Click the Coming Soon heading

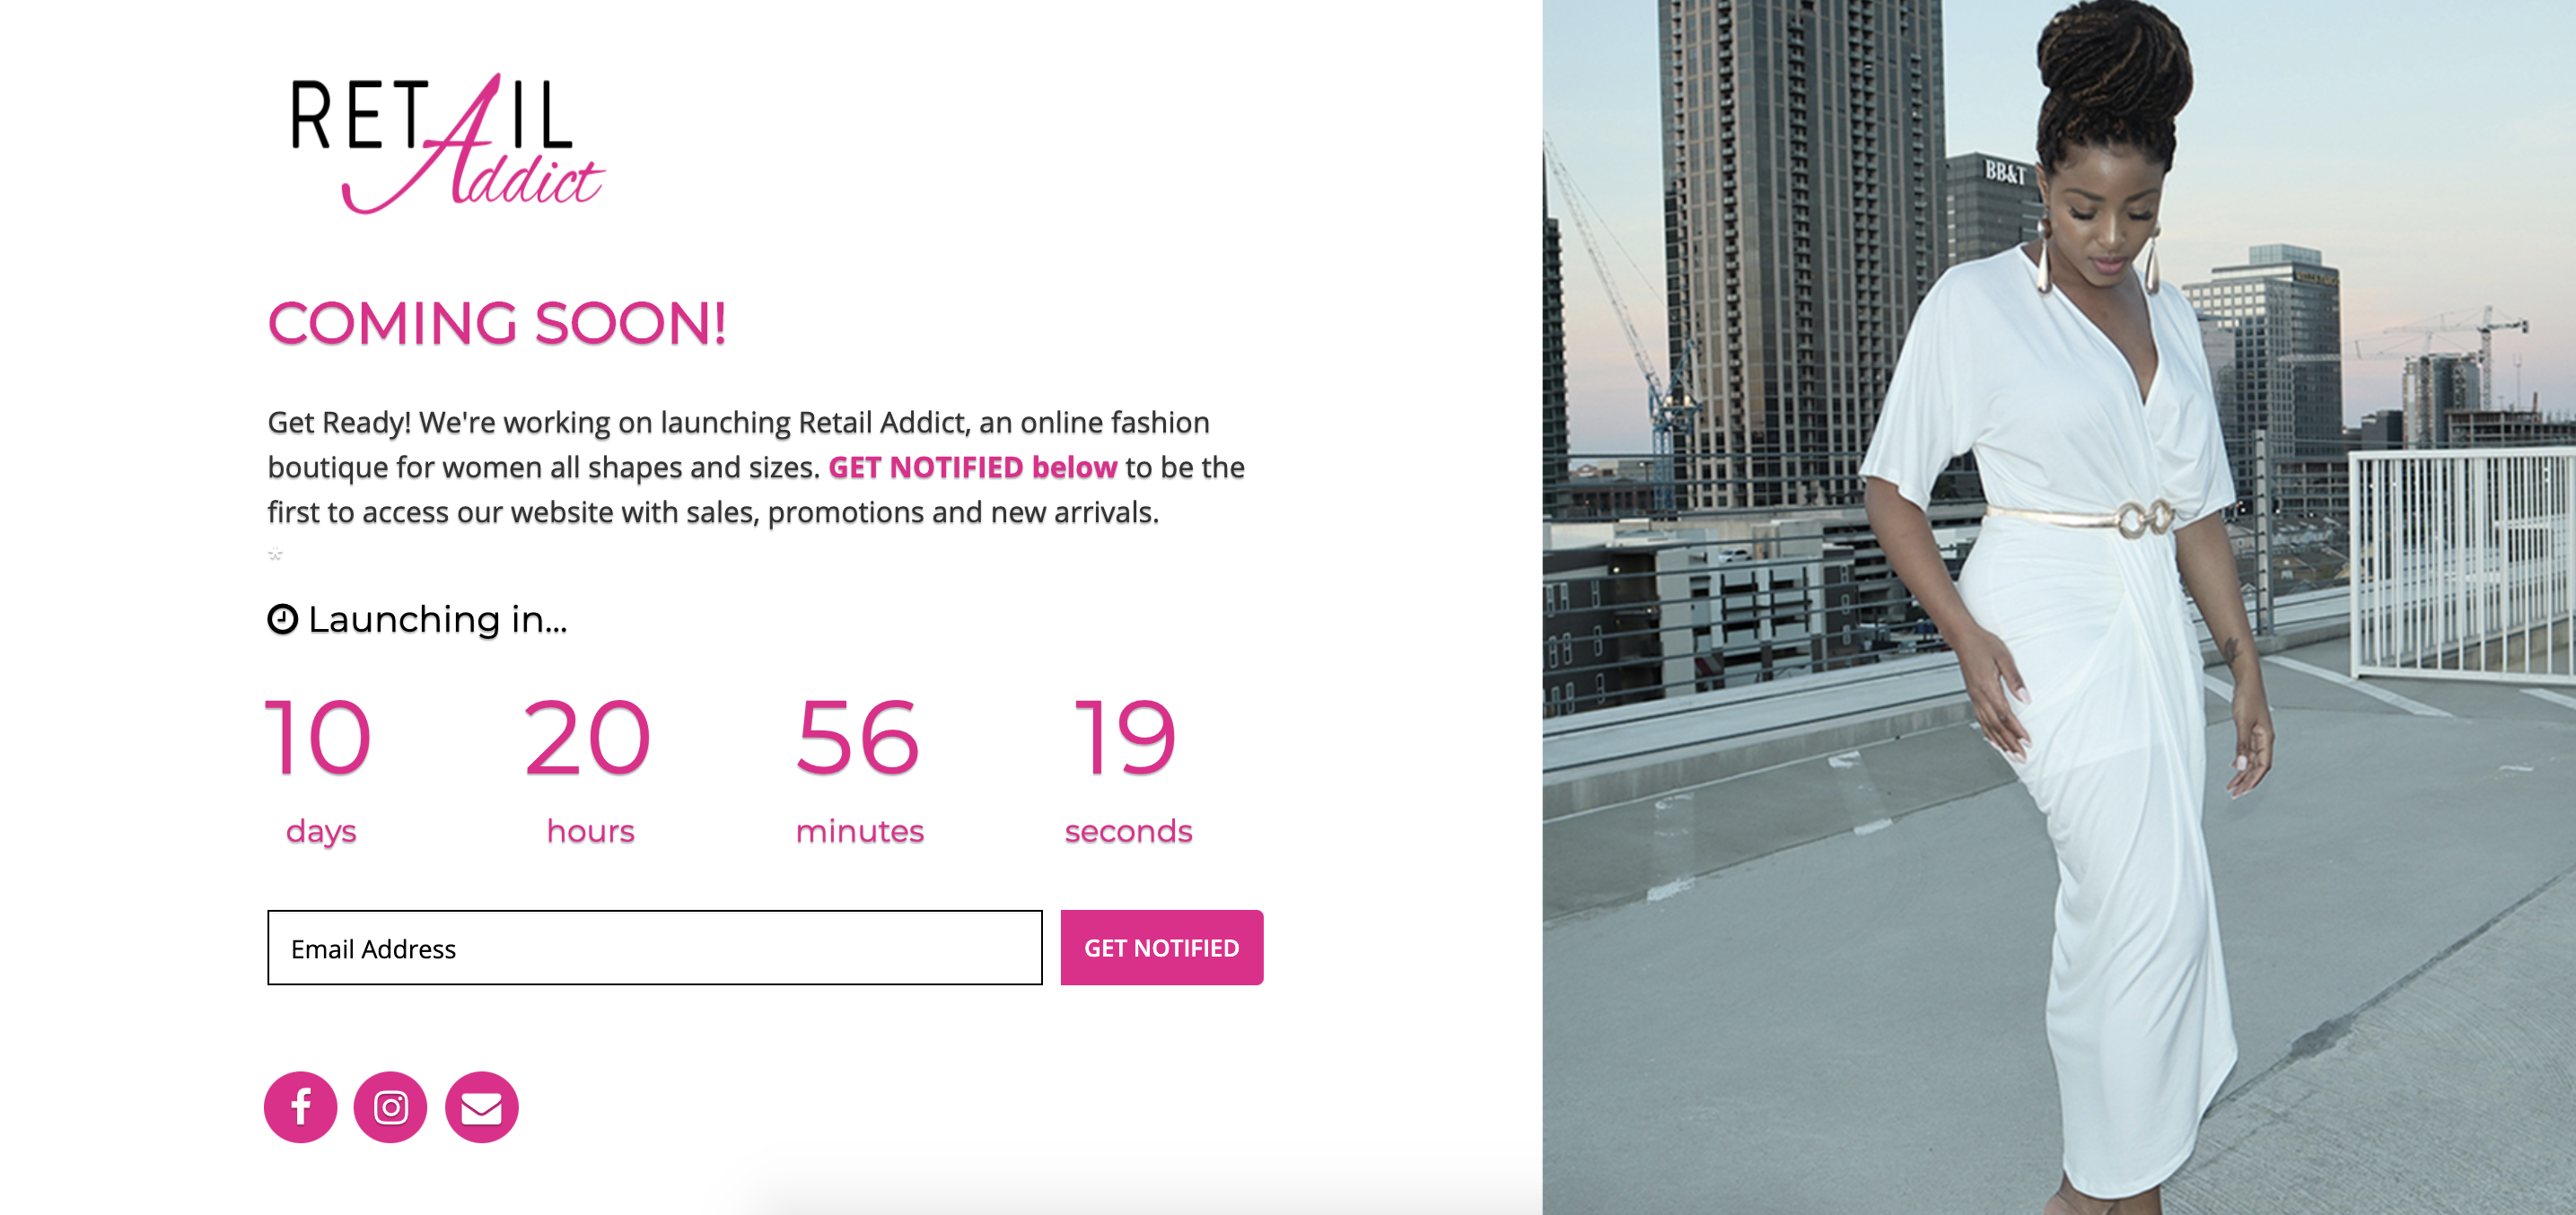point(497,324)
